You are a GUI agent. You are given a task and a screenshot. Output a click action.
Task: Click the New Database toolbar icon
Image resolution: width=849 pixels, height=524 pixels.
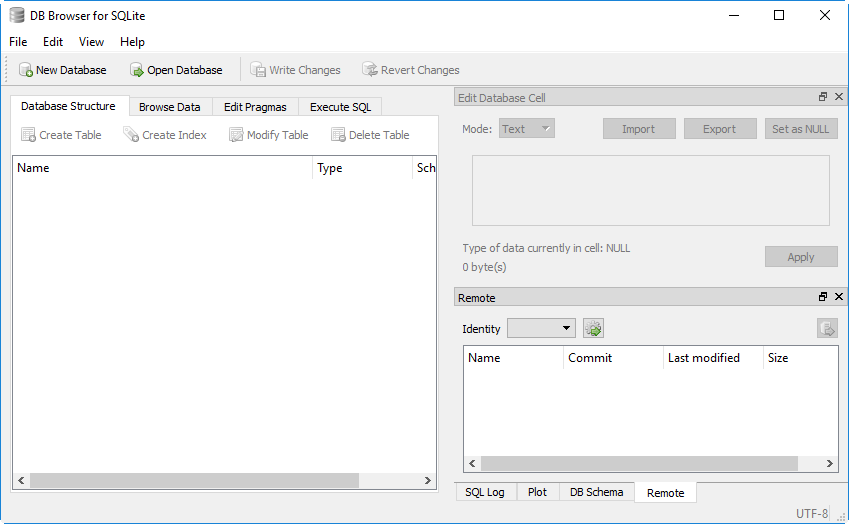tap(26, 70)
